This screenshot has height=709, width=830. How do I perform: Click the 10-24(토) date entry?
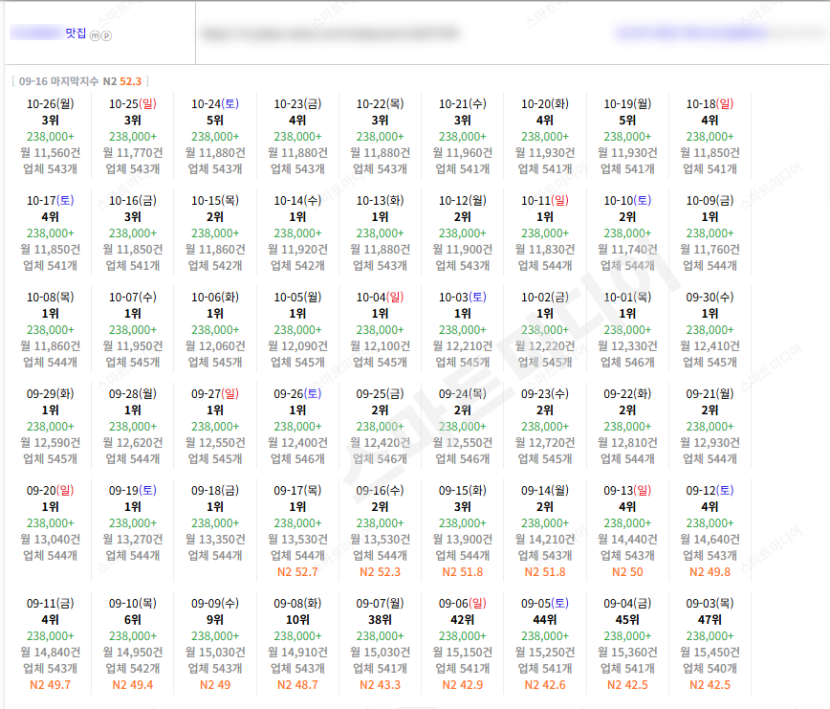pyautogui.click(x=215, y=104)
